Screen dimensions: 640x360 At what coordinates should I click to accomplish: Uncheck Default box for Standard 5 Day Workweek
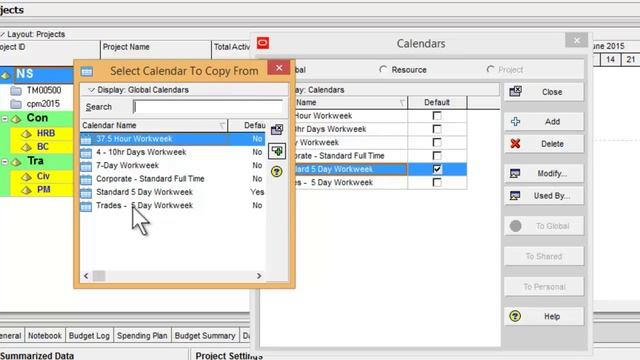tap(437, 169)
